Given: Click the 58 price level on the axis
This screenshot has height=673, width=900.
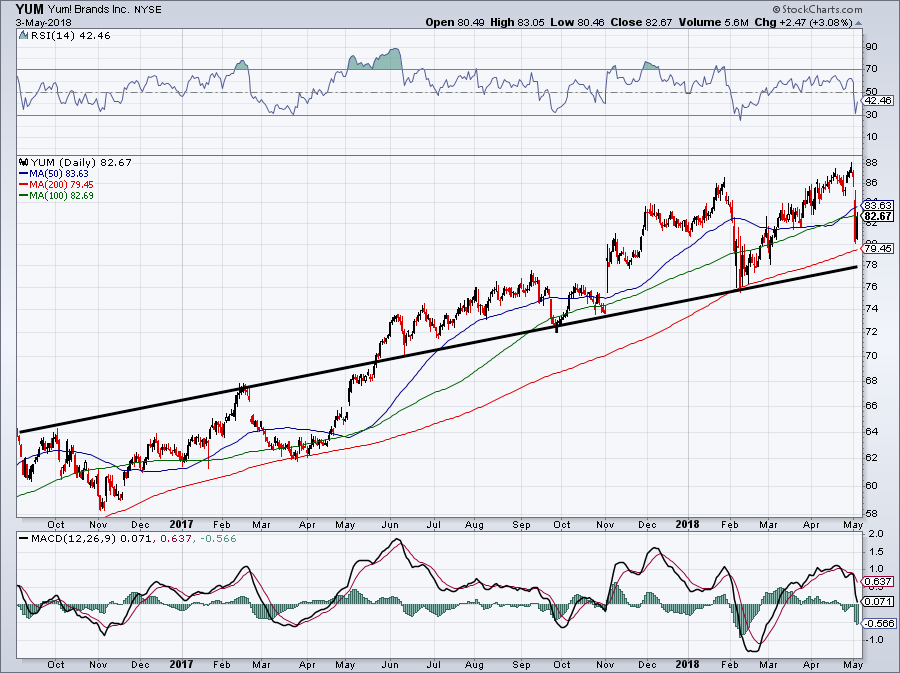Looking at the screenshot, I should [x=871, y=513].
